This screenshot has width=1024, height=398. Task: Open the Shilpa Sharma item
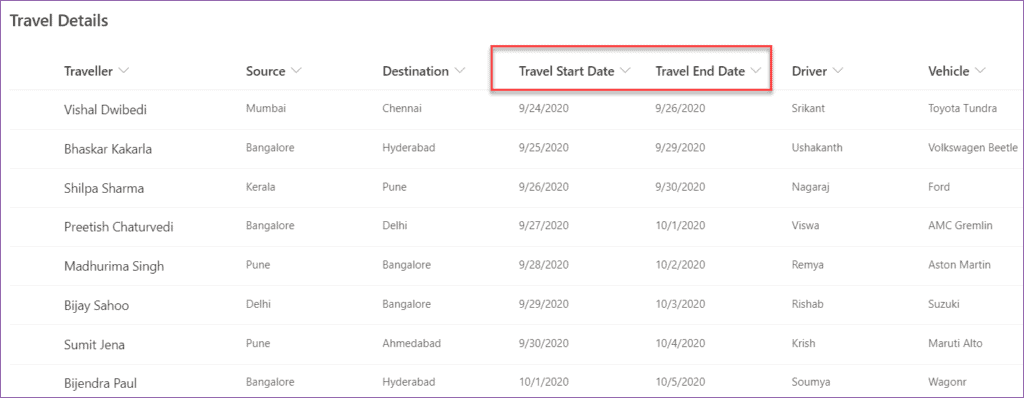point(104,188)
